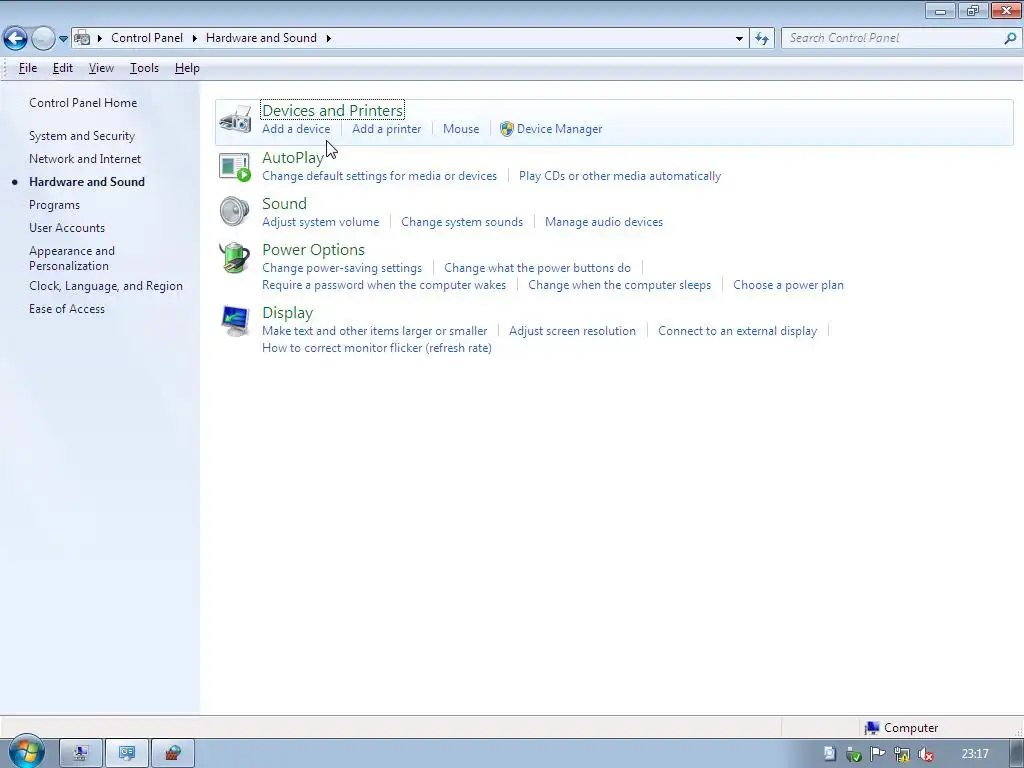1024x768 pixels.
Task: Expand the arrow after Hardware and Sound breadcrumb
Action: coord(328,38)
